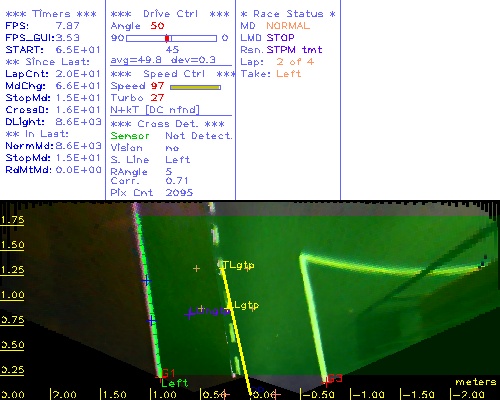The width and height of the screenshot is (500, 400).
Task: Click the Turbo value 27
Action: point(157,98)
